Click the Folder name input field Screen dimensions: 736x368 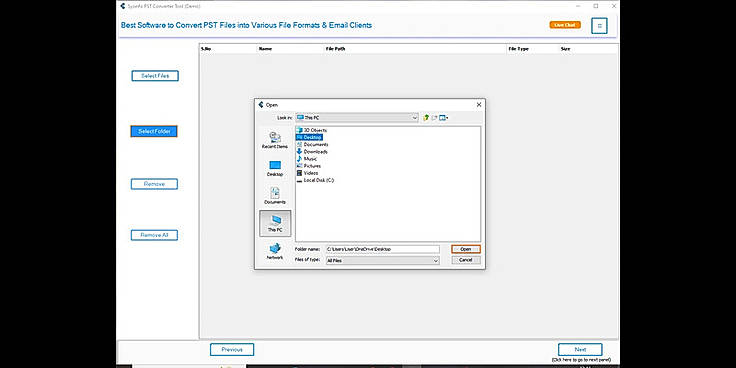coord(383,249)
